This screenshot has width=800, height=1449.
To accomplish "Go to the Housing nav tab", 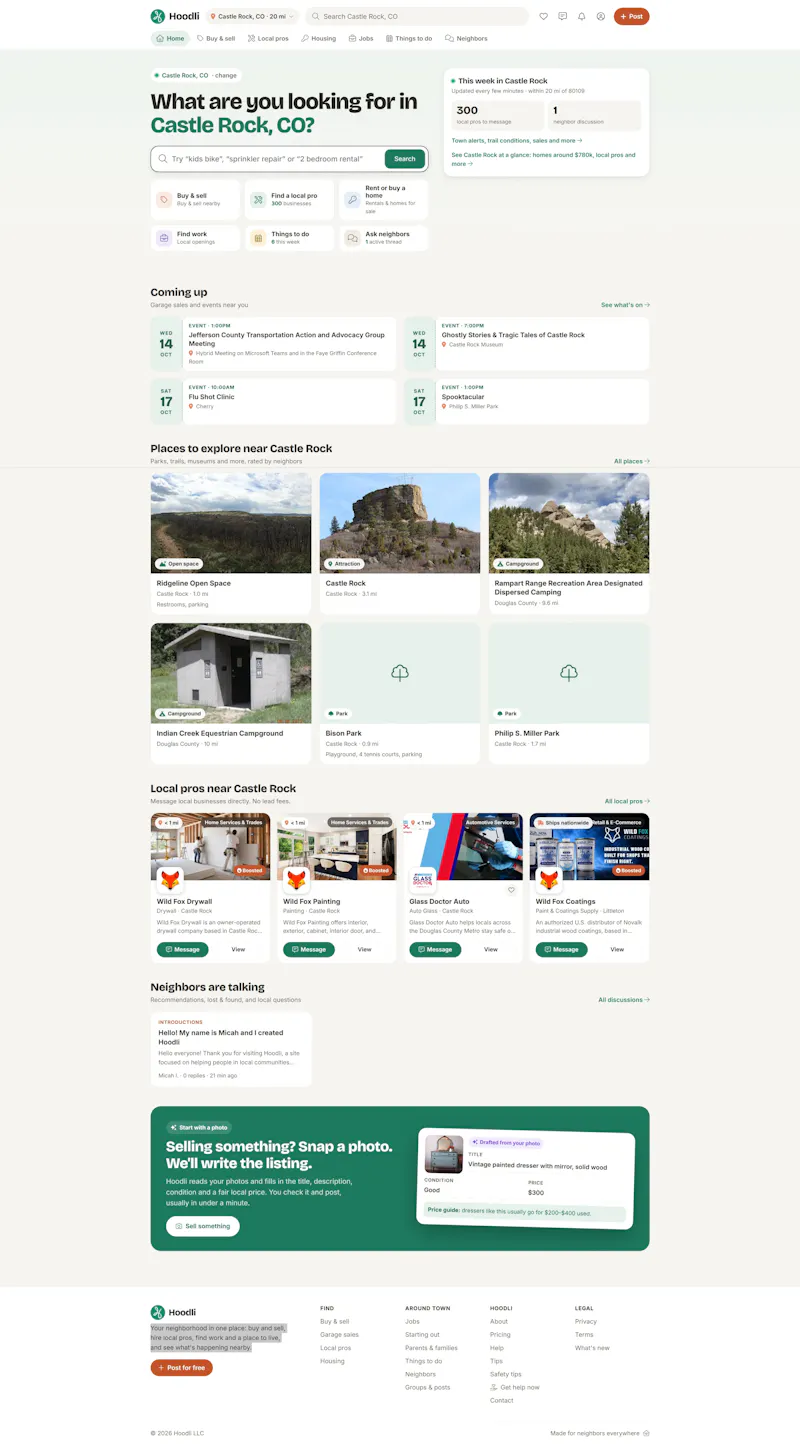I will (319, 38).
